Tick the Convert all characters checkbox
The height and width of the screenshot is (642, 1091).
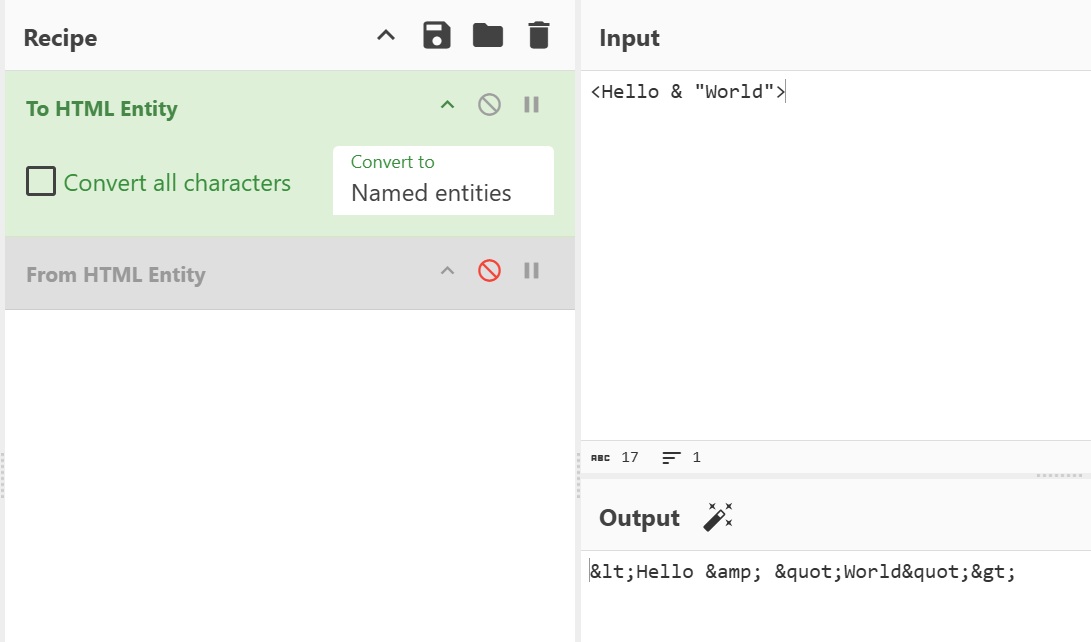click(x=41, y=181)
